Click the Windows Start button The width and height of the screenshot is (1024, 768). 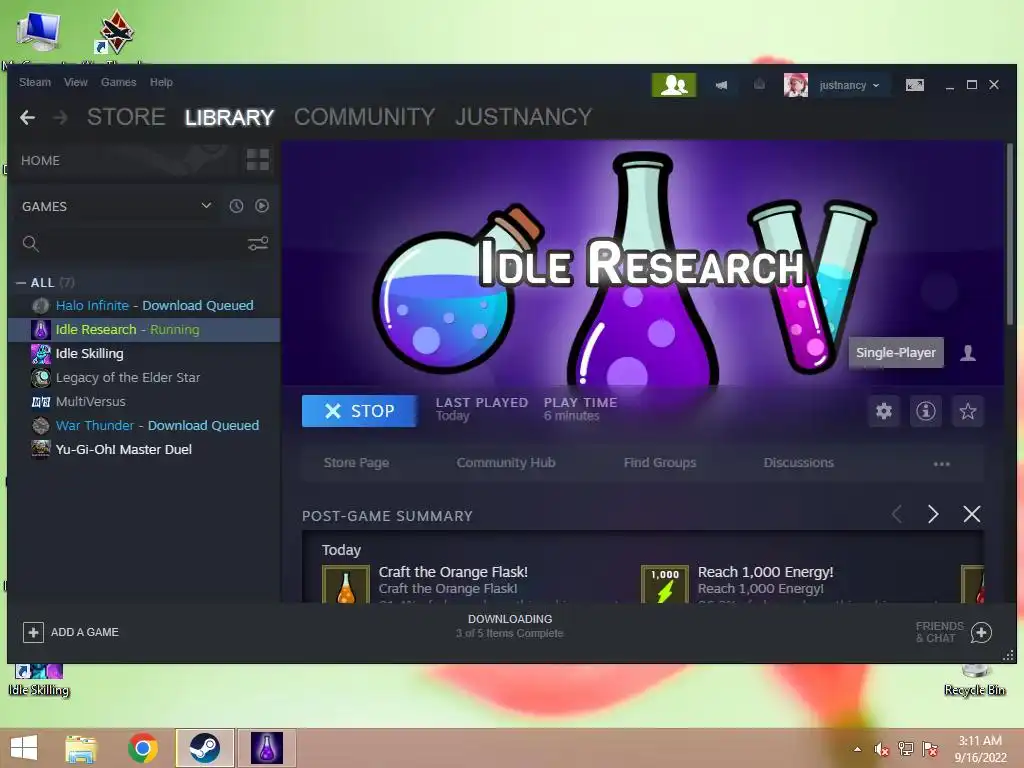tap(24, 748)
